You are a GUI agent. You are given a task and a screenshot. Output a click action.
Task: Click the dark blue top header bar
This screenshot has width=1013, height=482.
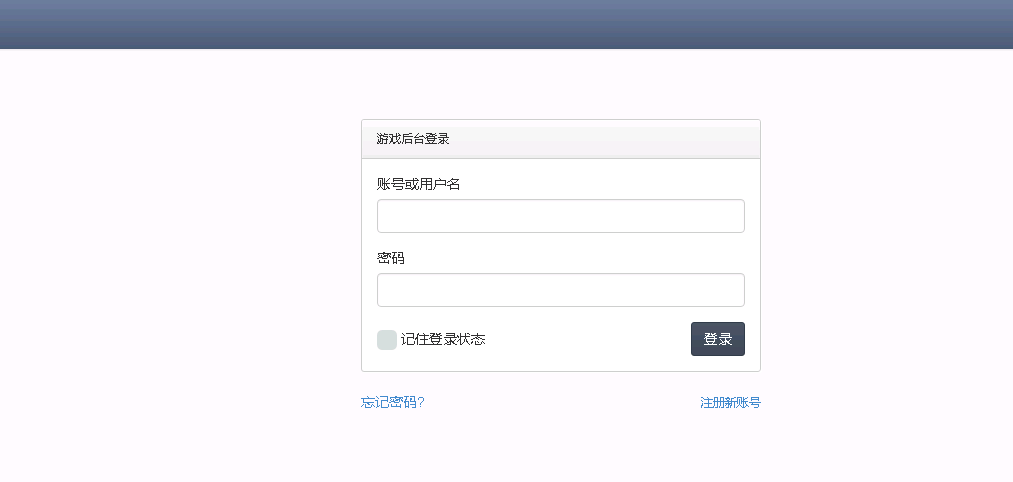[506, 25]
